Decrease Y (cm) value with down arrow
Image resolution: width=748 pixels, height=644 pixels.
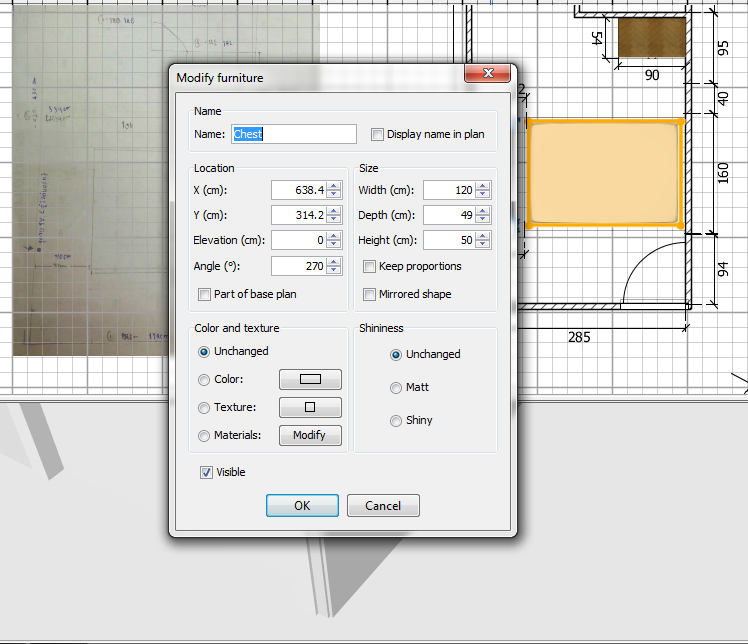334,220
